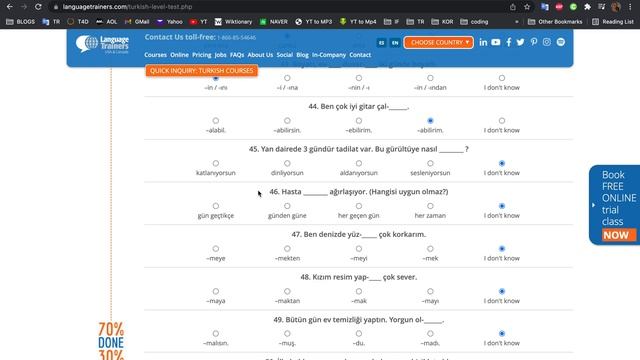Image resolution: width=640 pixels, height=360 pixels.
Task: Select dinliyorsun for question 45
Action: click(287, 163)
